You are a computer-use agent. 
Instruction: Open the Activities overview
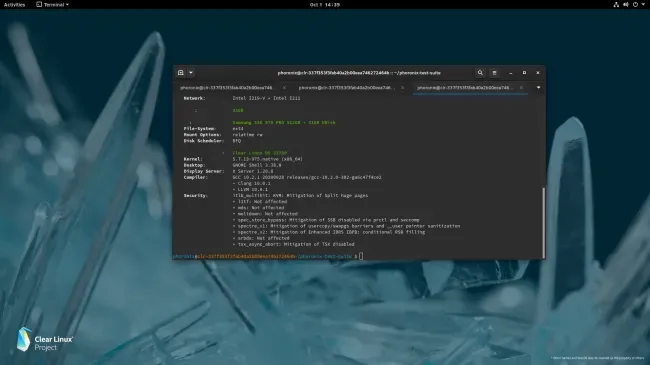15,5
